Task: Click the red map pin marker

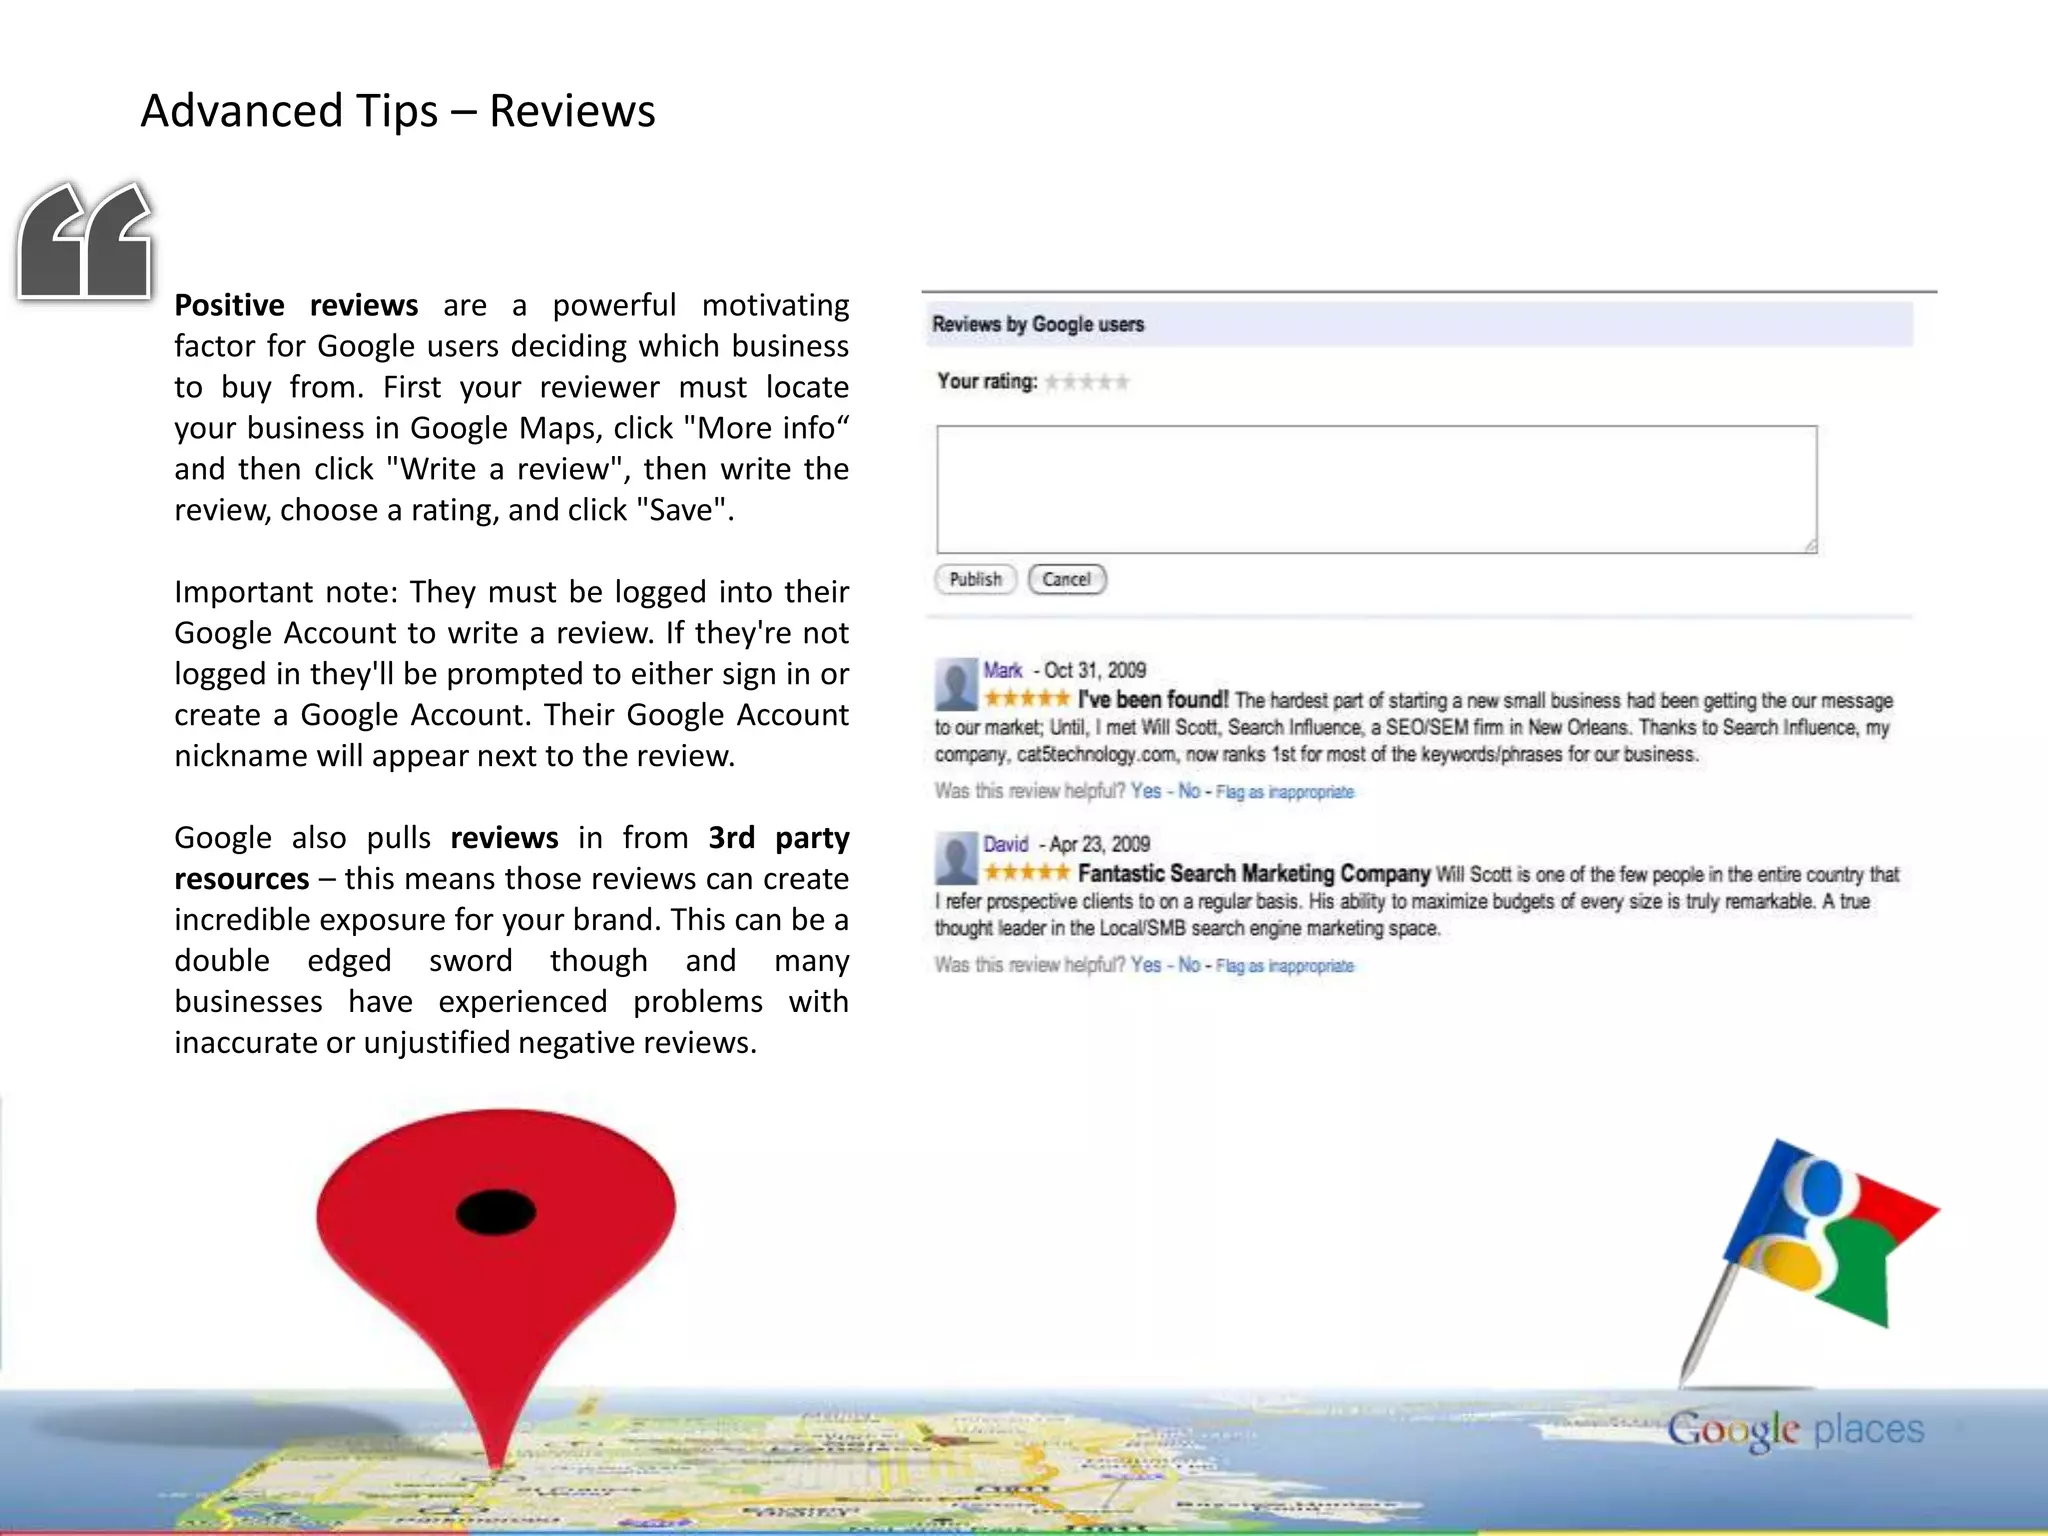Action: coord(496,1288)
